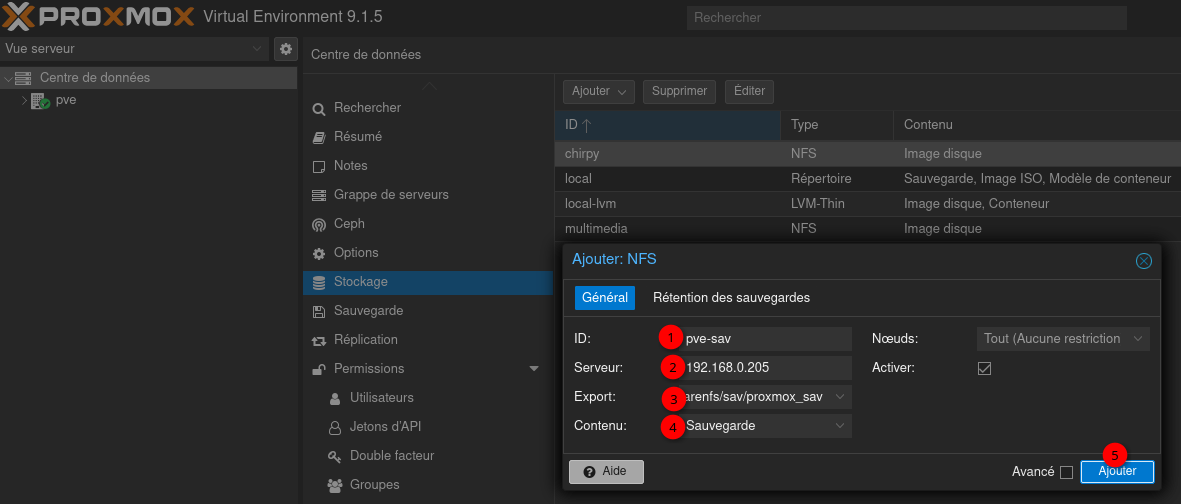The width and height of the screenshot is (1181, 504).
Task: Enable the Avancé checkbox
Action: pyautogui.click(x=1066, y=472)
